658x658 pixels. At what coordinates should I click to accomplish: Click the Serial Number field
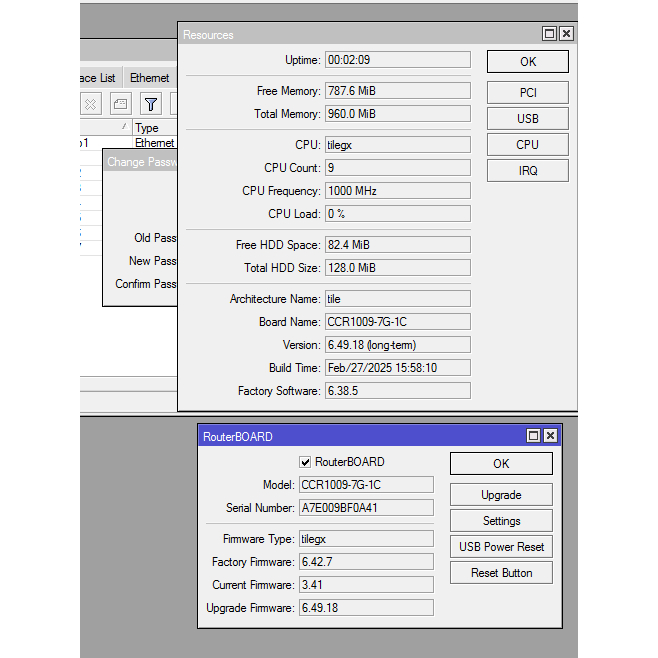pyautogui.click(x=366, y=508)
